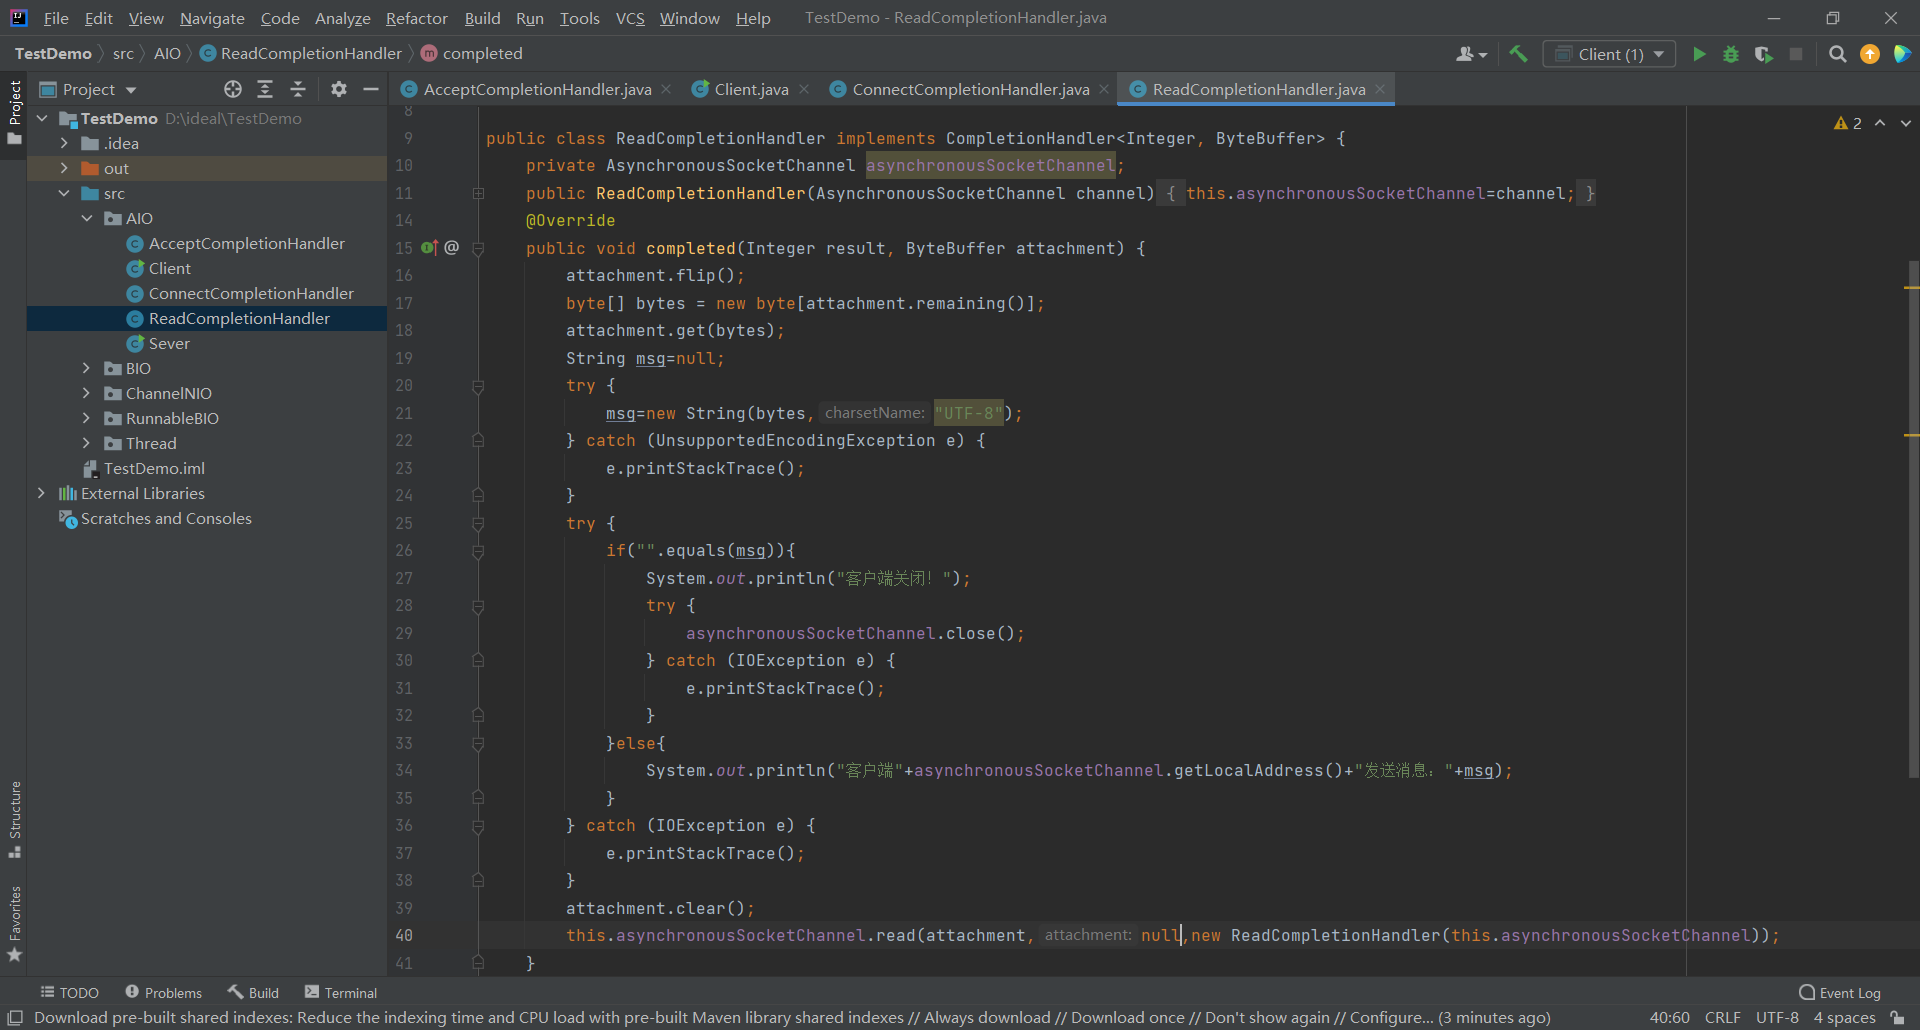Click the override gutter icon on line 15
1920x1030 pixels.
click(429, 247)
